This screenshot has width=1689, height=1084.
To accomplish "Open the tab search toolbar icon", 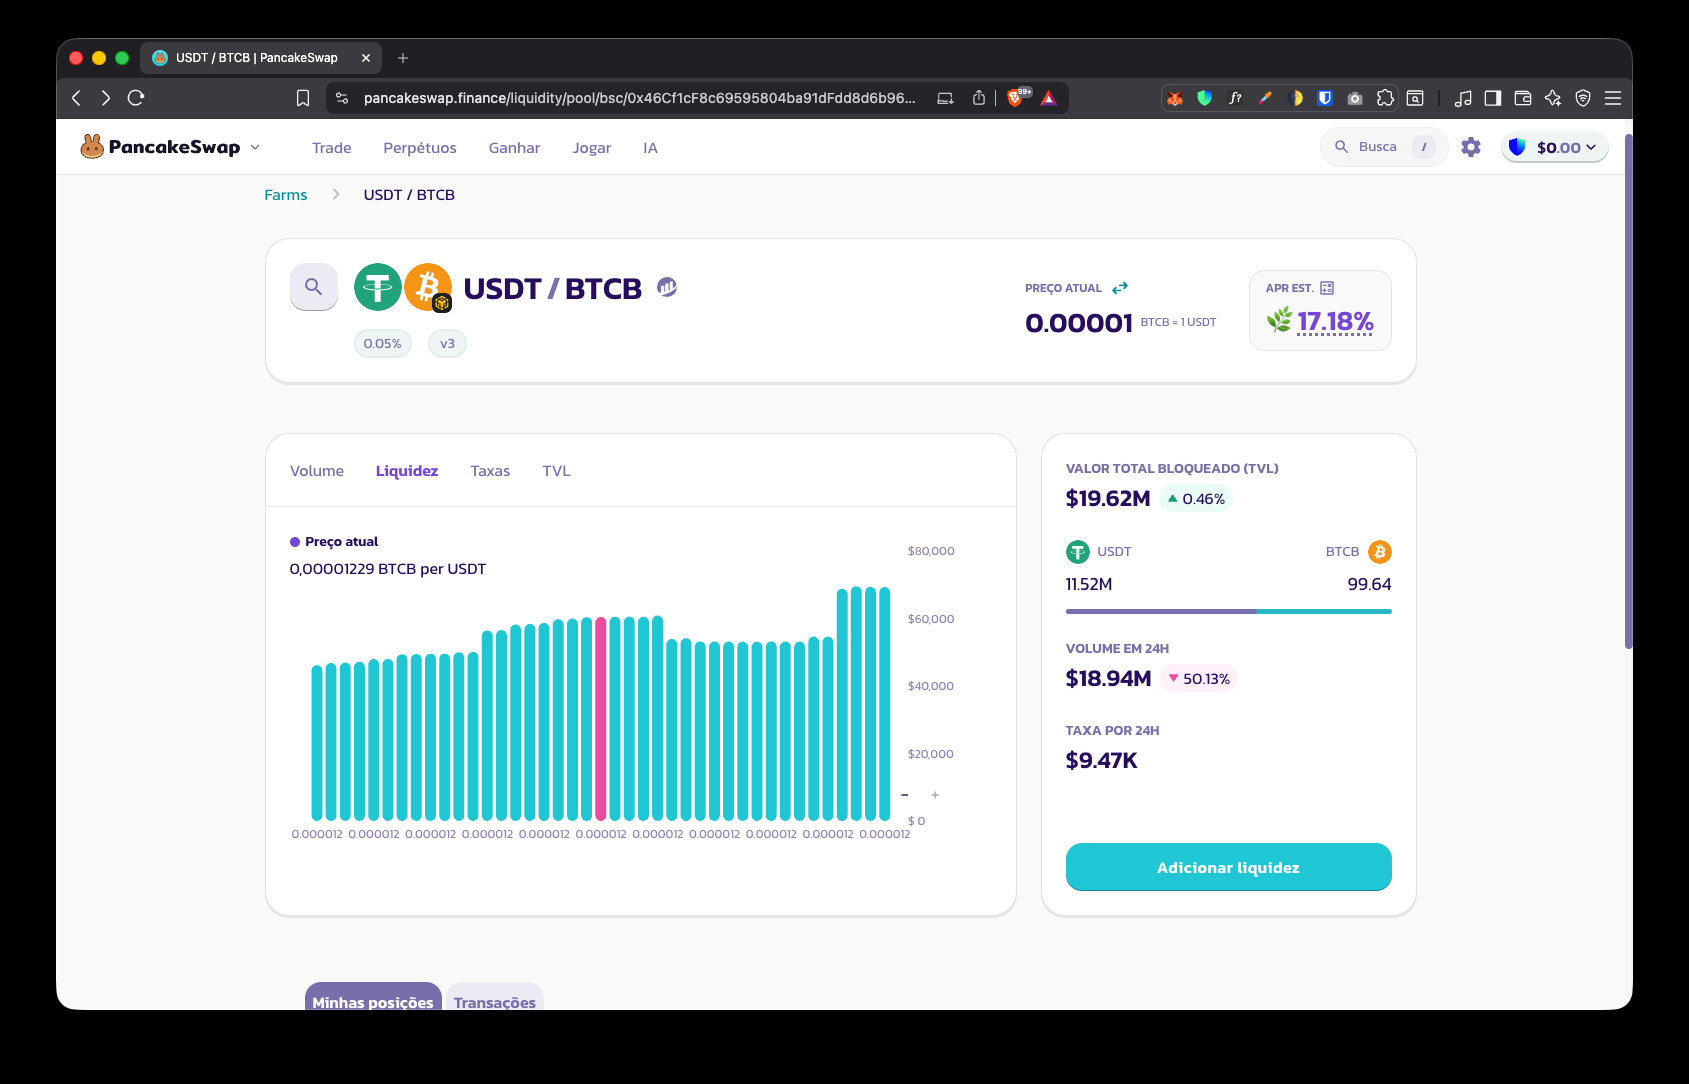I will click(x=1415, y=98).
